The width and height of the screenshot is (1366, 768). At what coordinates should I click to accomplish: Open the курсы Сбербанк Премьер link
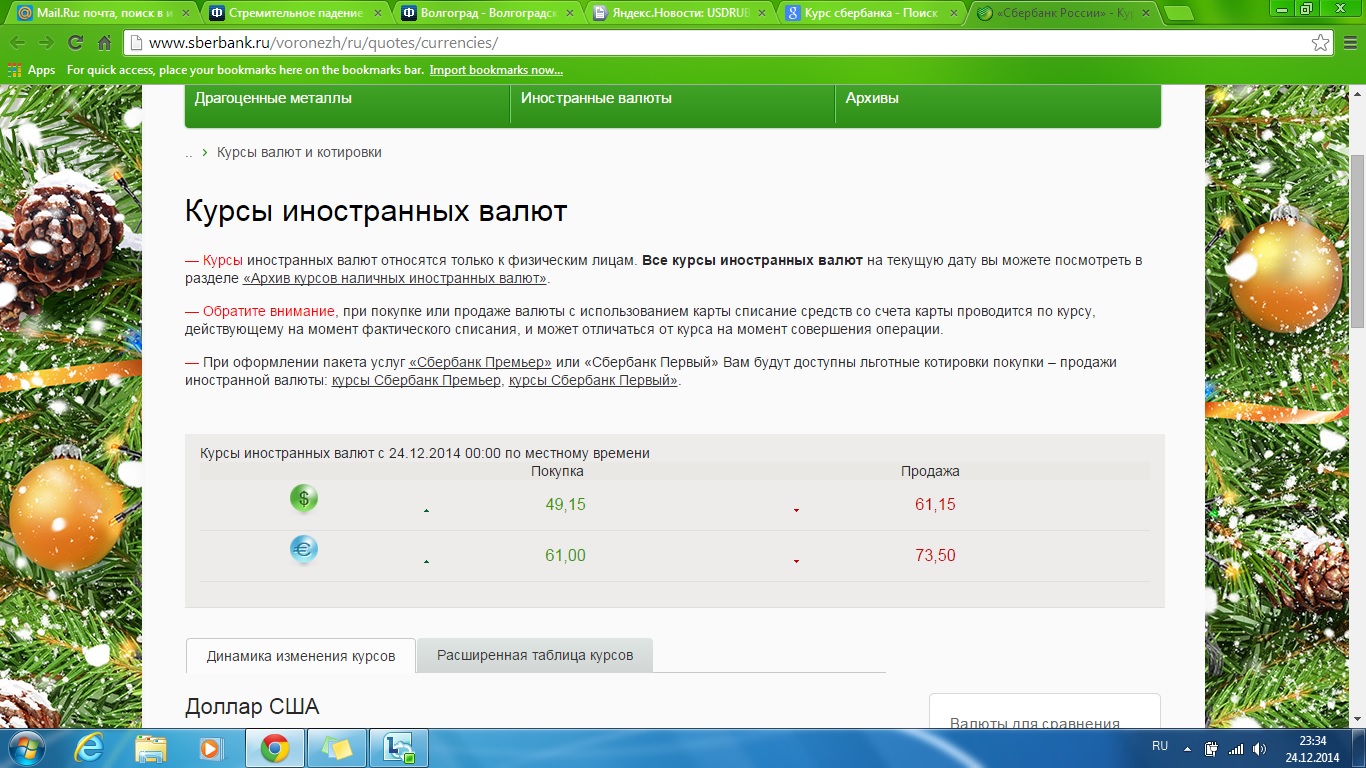pyautogui.click(x=416, y=380)
